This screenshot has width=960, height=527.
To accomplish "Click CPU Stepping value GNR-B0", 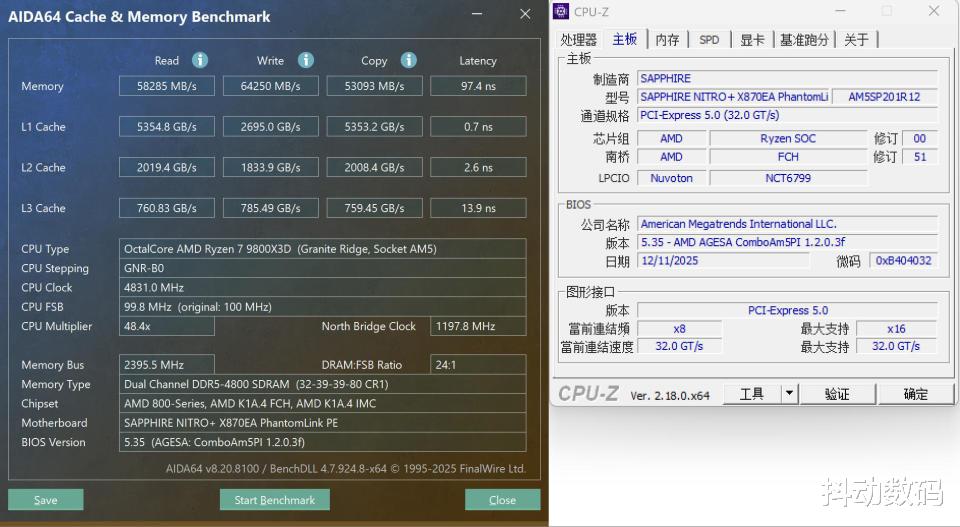I will coord(323,268).
